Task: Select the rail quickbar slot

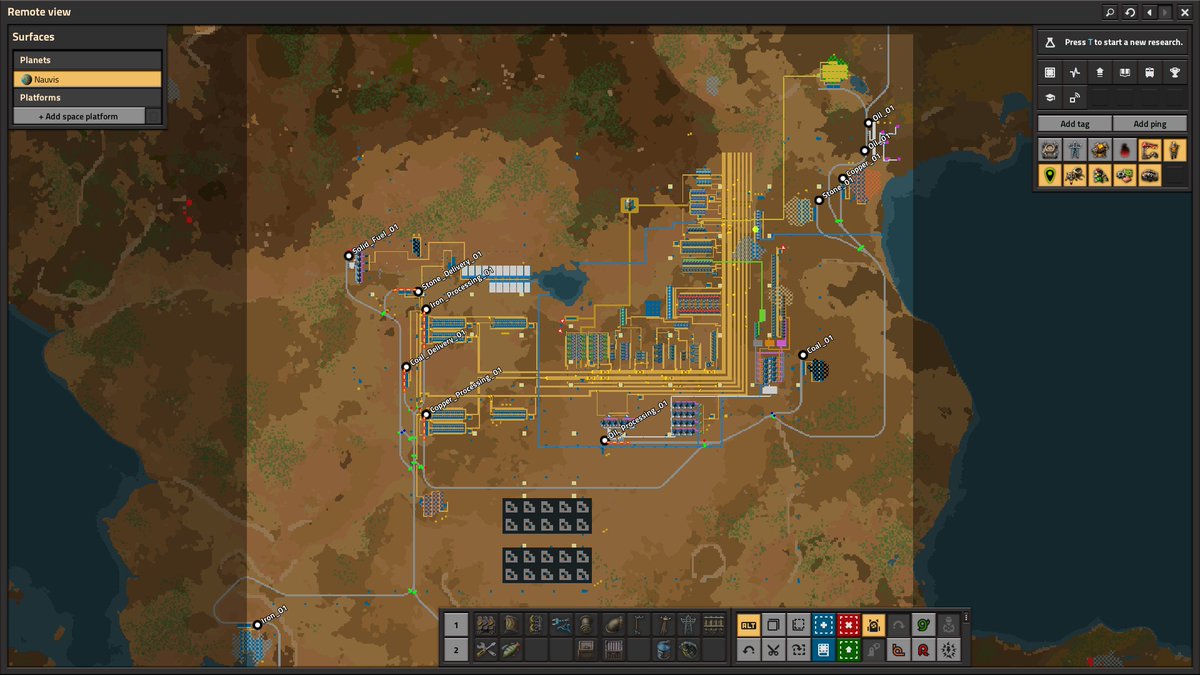Action: (x=713, y=625)
